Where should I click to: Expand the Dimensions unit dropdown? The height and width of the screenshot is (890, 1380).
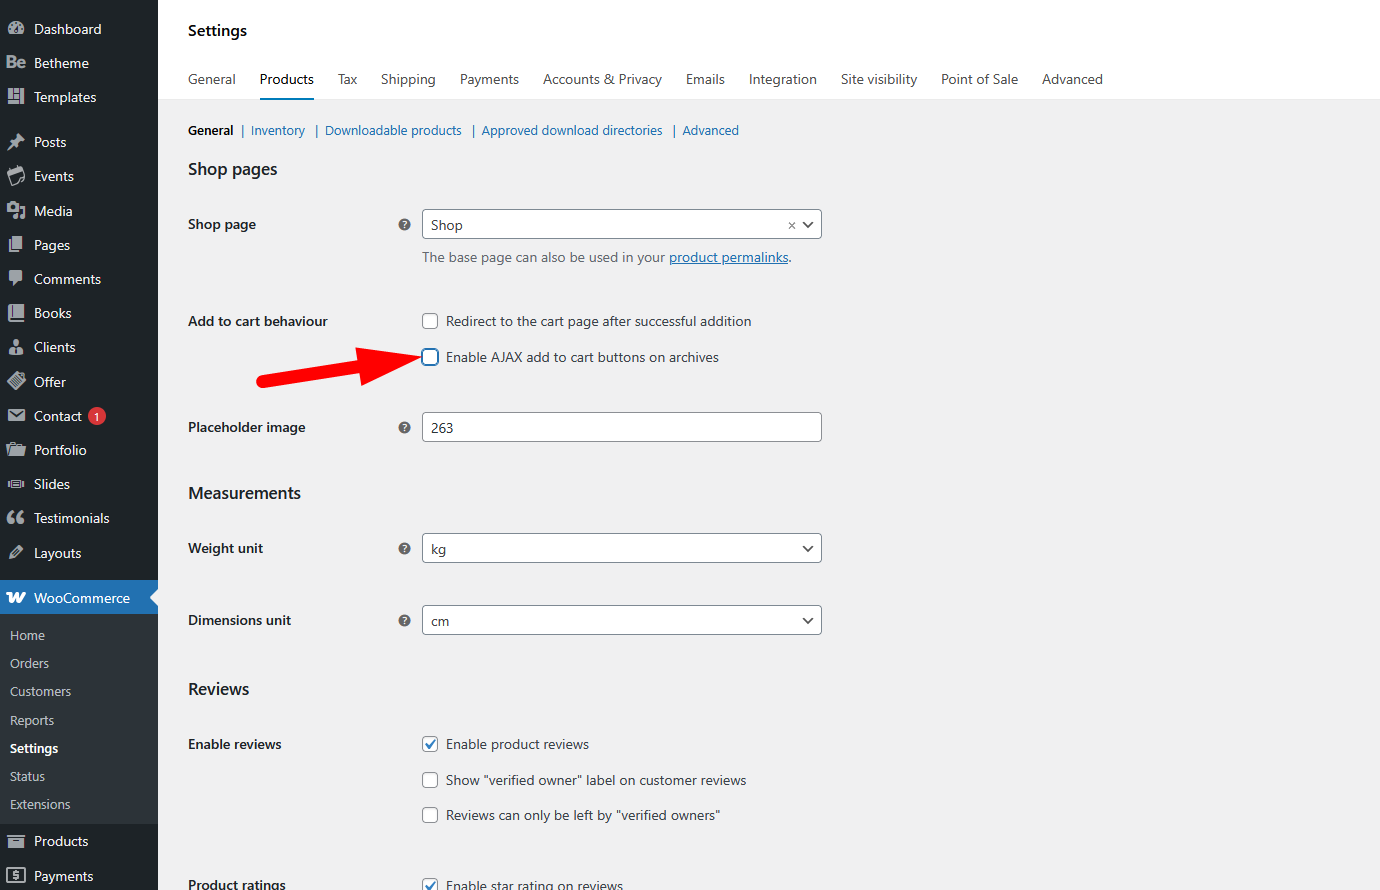point(621,621)
